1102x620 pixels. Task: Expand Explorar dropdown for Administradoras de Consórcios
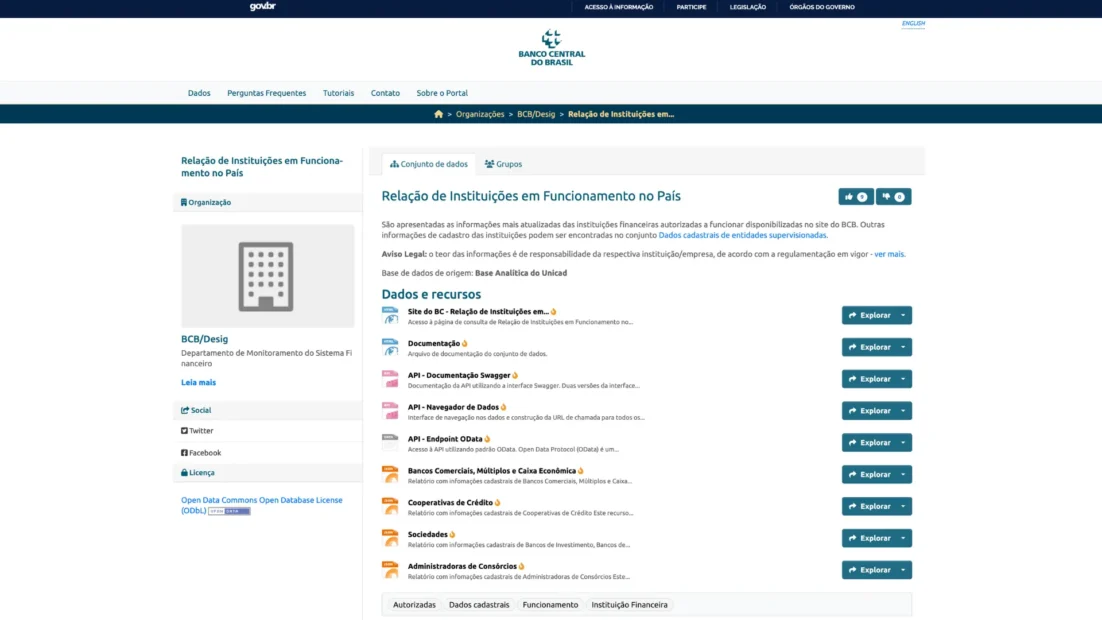click(904, 570)
